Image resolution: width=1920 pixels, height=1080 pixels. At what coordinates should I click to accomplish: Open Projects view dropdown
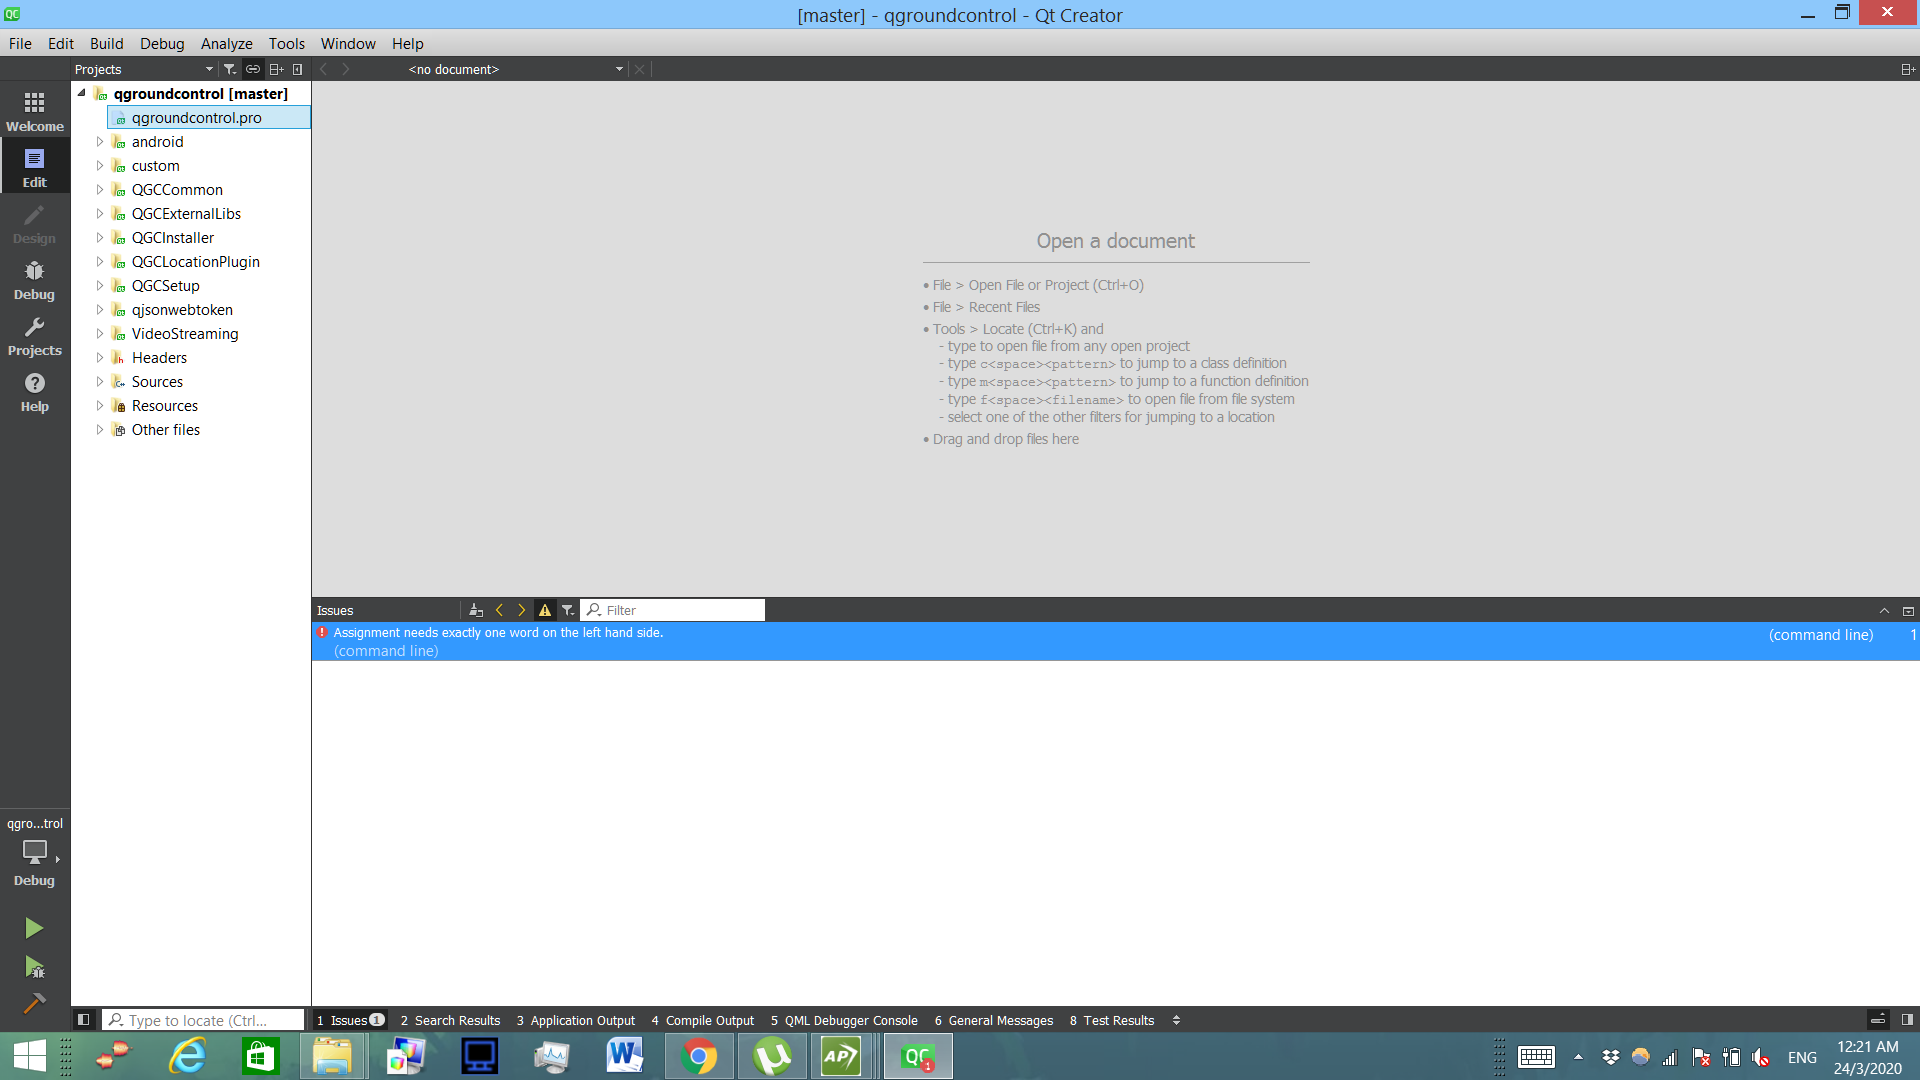click(x=144, y=69)
